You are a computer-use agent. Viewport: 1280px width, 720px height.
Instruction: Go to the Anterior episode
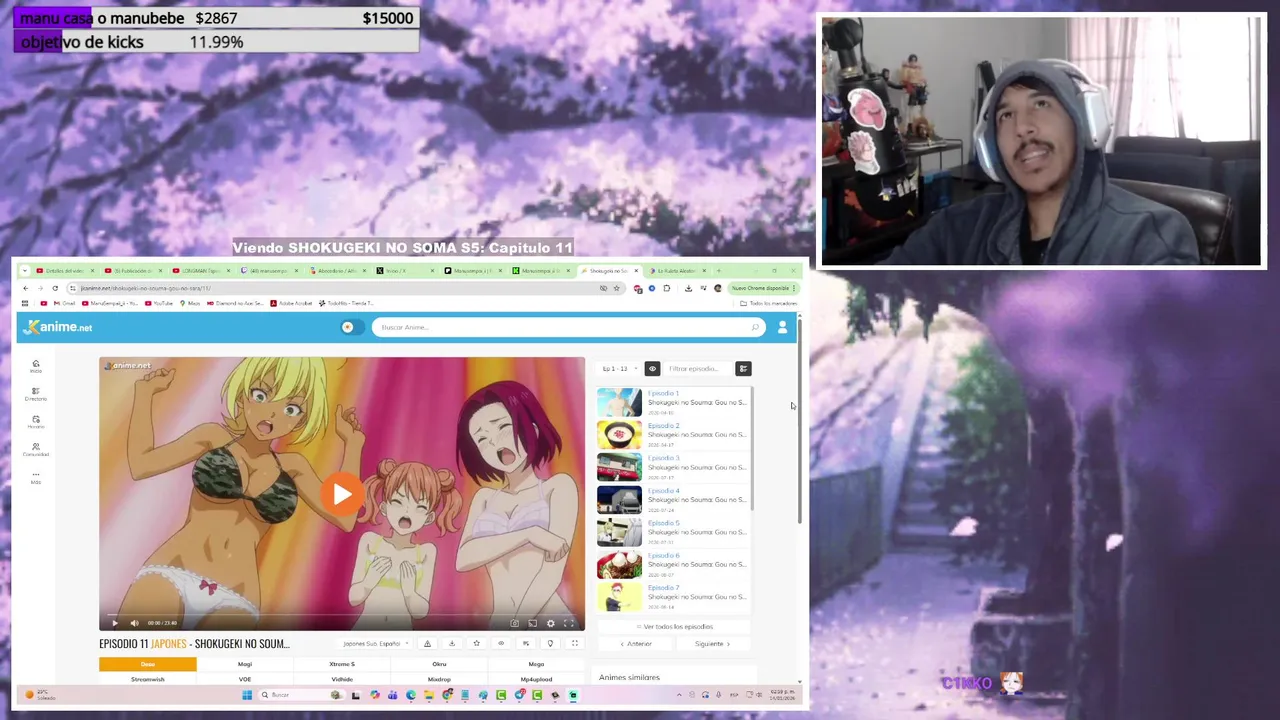point(636,644)
